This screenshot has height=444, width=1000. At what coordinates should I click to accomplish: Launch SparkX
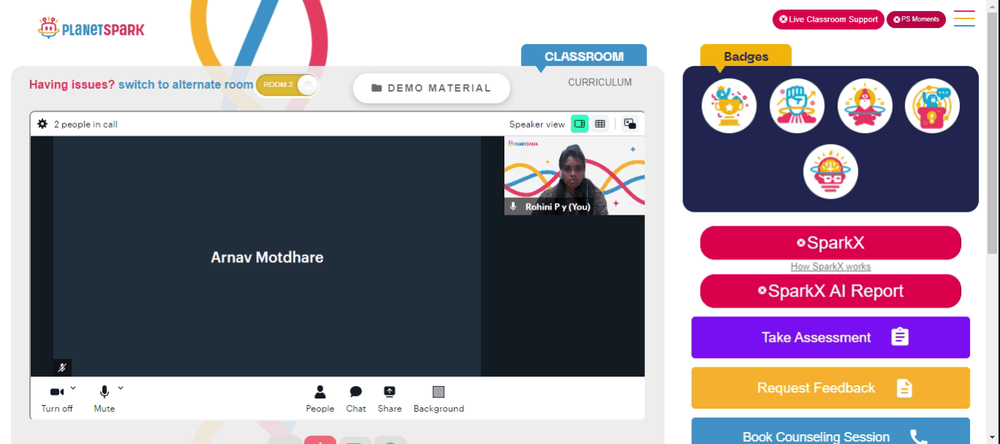tap(830, 243)
